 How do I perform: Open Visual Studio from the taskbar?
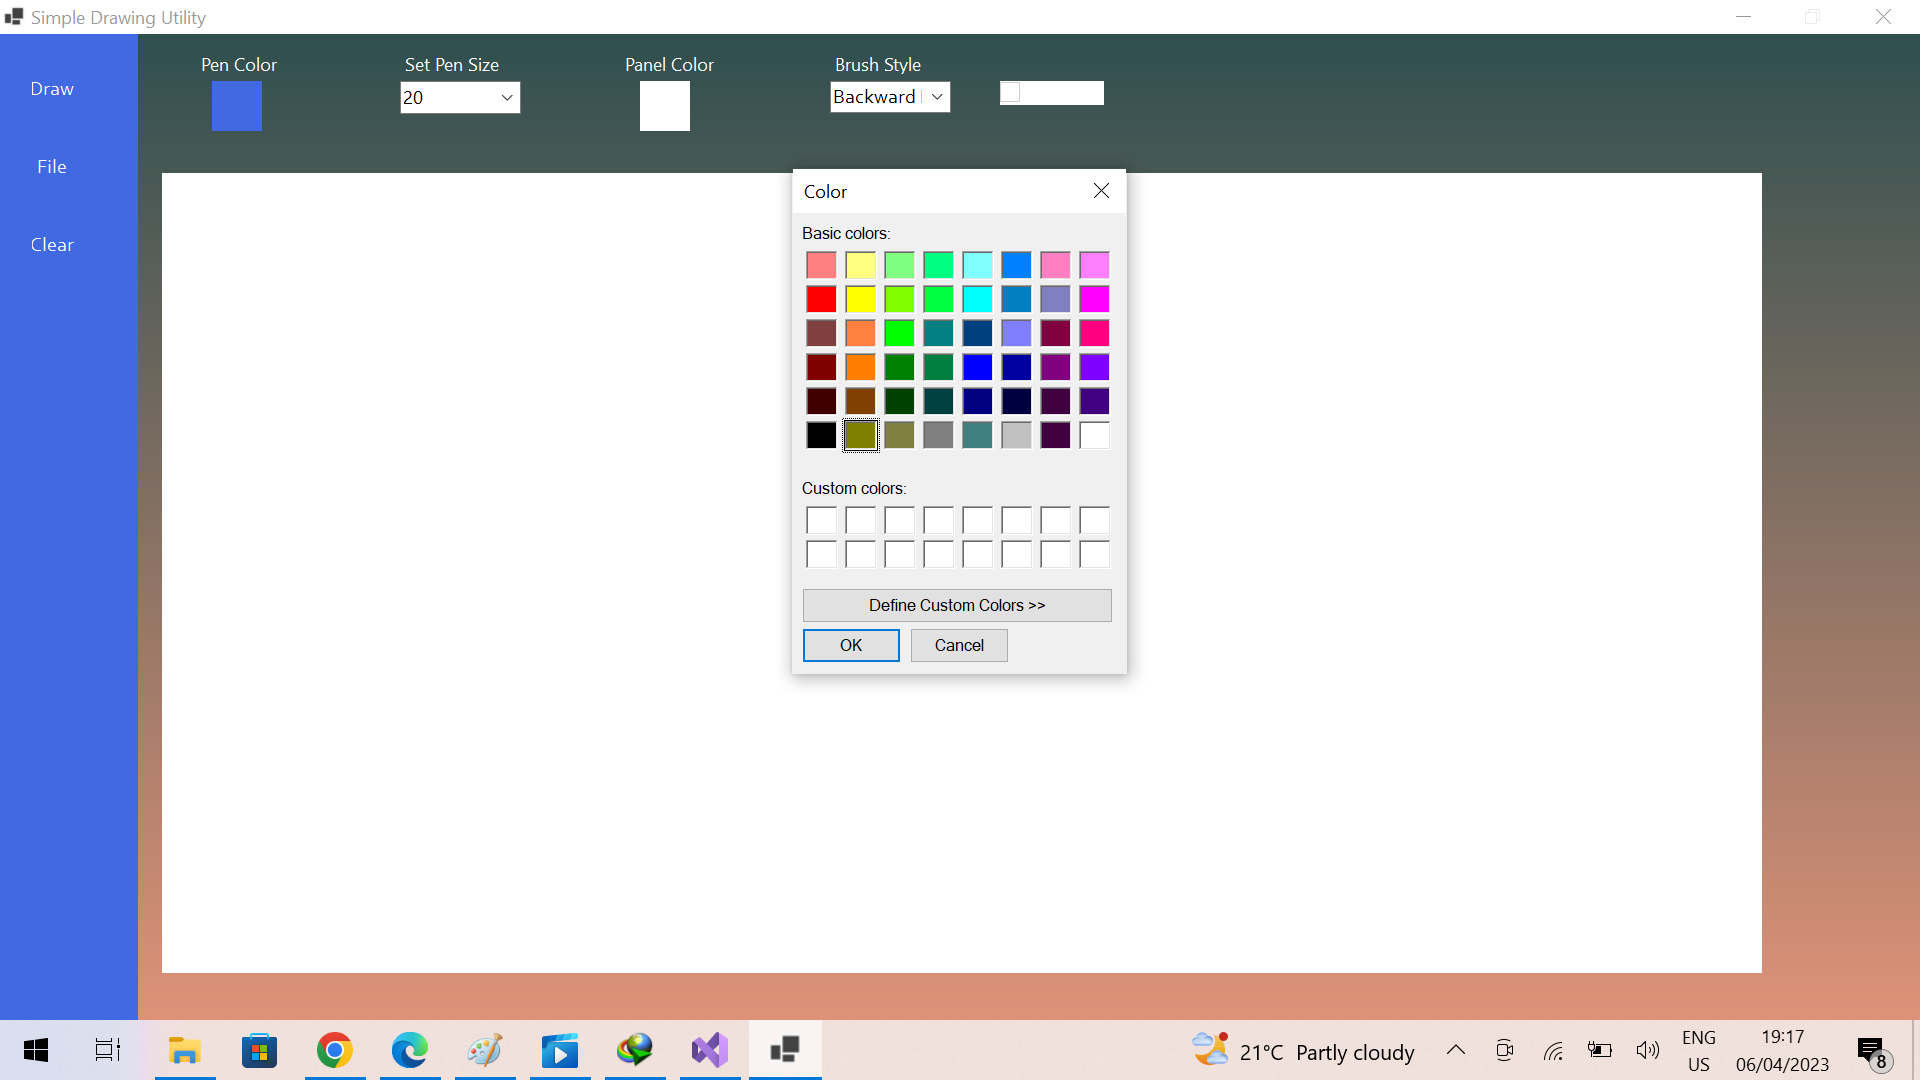click(710, 1050)
